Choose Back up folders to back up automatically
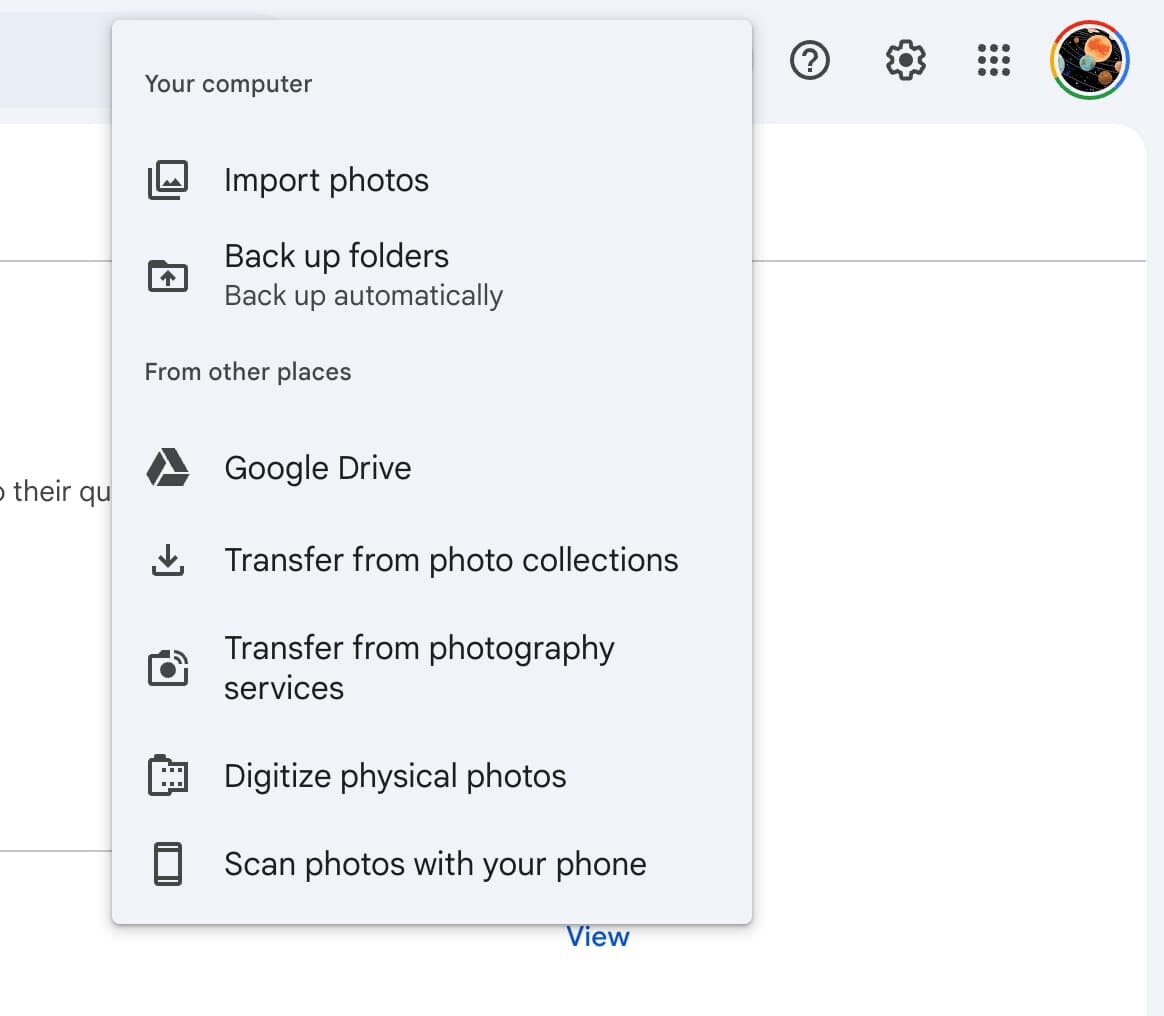This screenshot has width=1164, height=1016. pos(337,256)
